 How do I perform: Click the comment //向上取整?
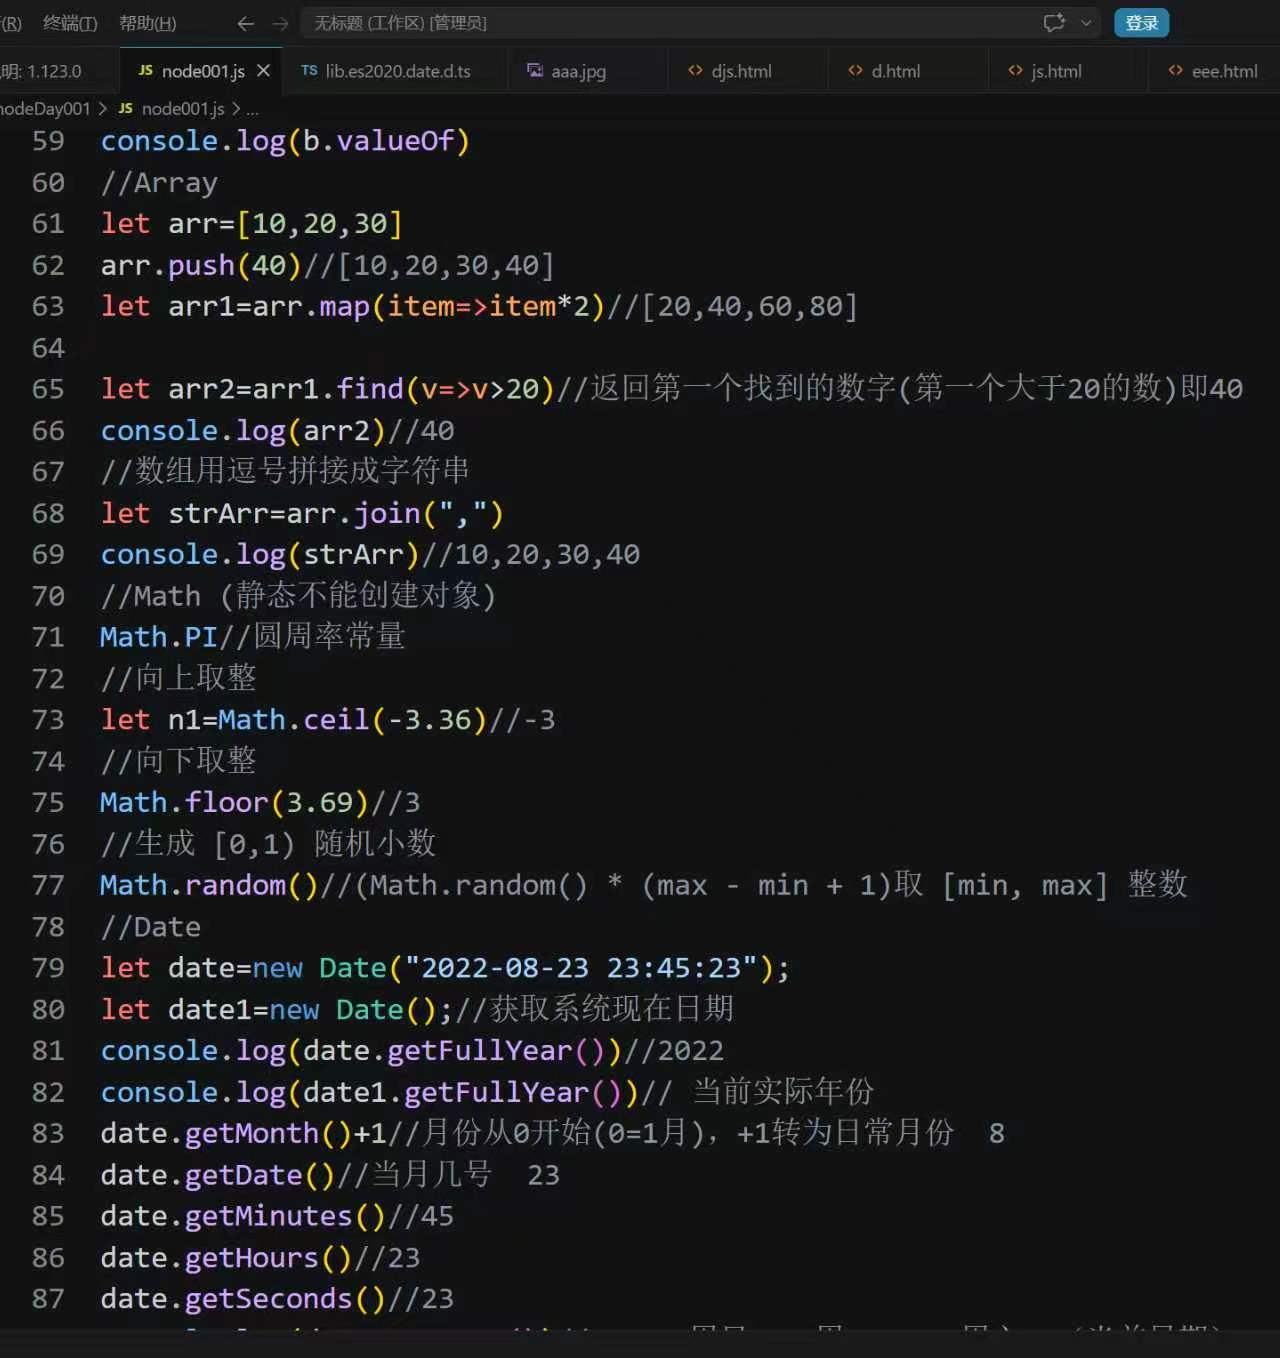[x=178, y=679]
